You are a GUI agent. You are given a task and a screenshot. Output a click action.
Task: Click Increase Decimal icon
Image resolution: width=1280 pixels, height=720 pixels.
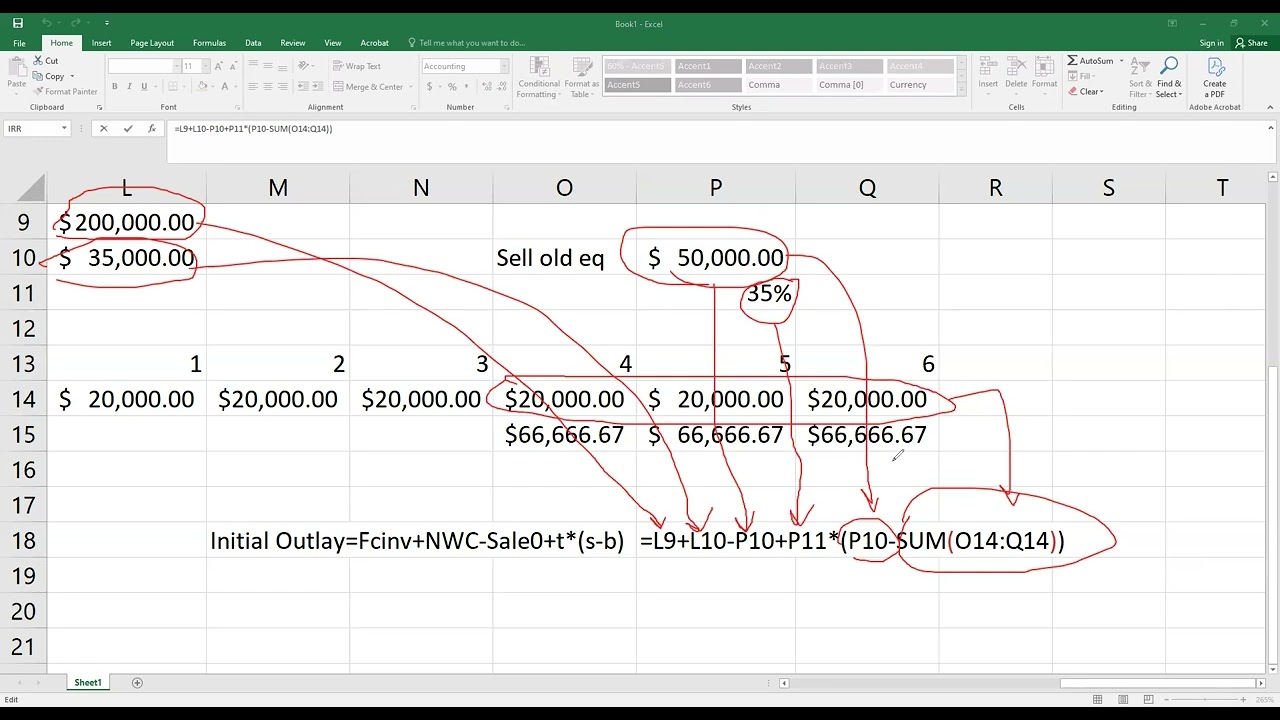487,87
